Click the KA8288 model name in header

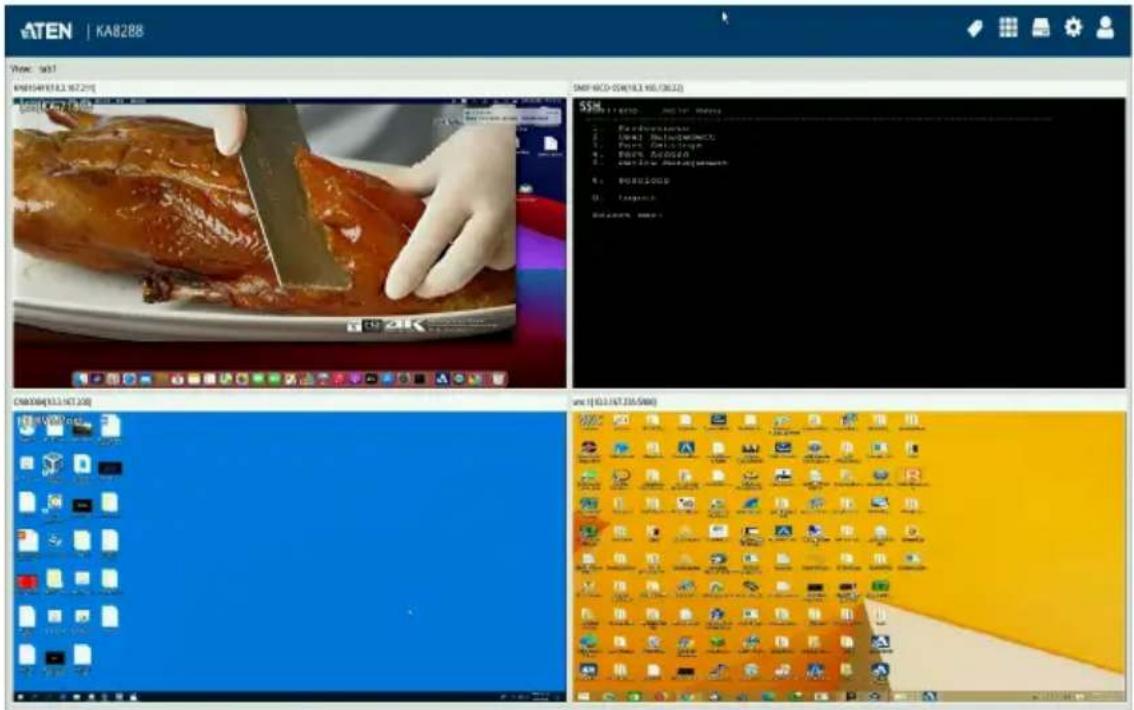click(119, 31)
